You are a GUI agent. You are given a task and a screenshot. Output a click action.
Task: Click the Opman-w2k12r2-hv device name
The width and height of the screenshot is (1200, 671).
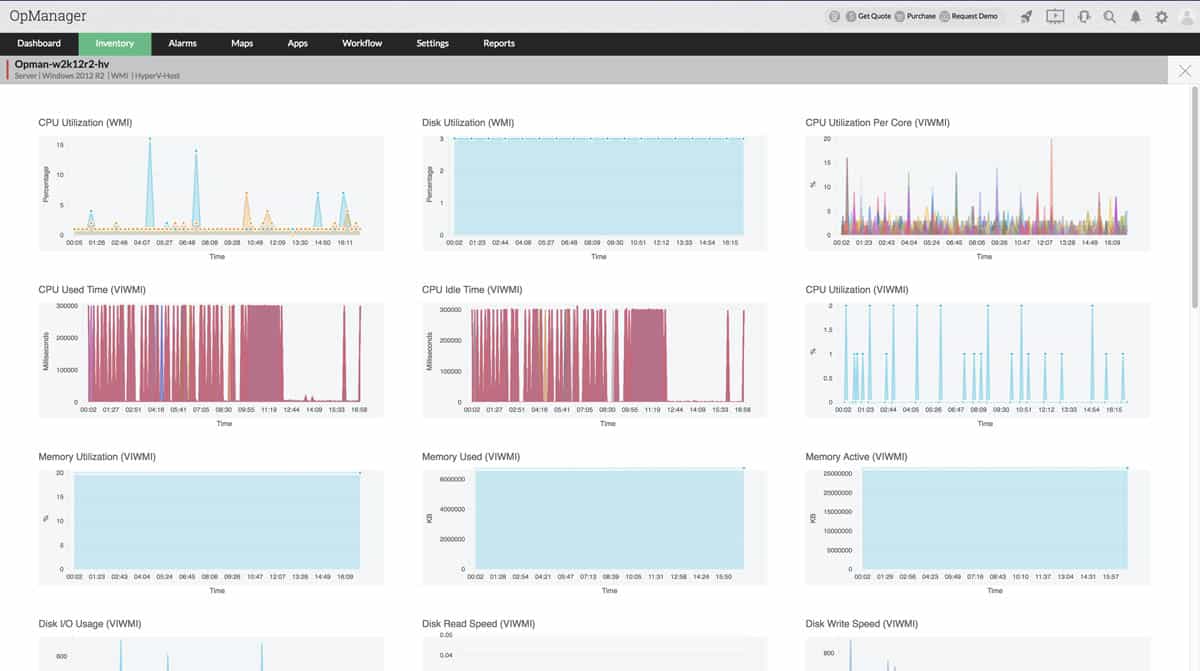point(61,64)
